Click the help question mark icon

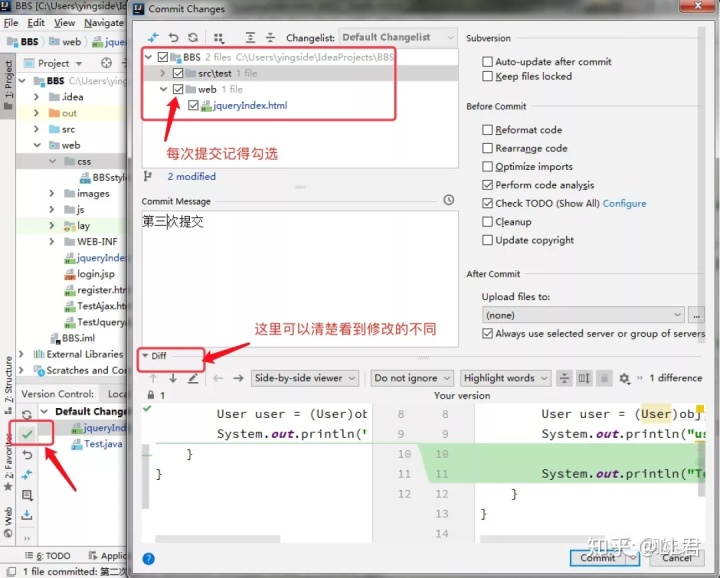tap(148, 559)
